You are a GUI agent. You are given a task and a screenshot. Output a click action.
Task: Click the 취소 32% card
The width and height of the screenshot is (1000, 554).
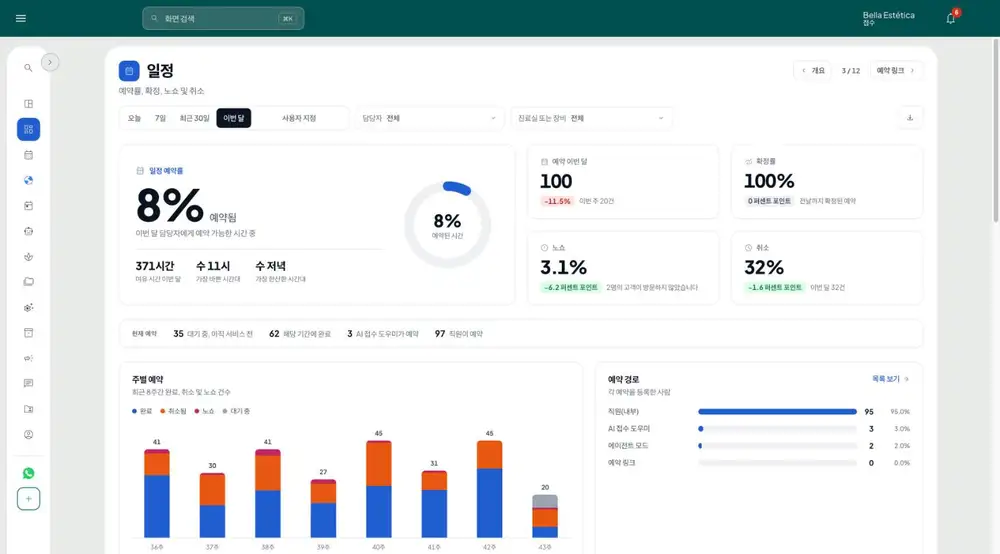coord(827,268)
